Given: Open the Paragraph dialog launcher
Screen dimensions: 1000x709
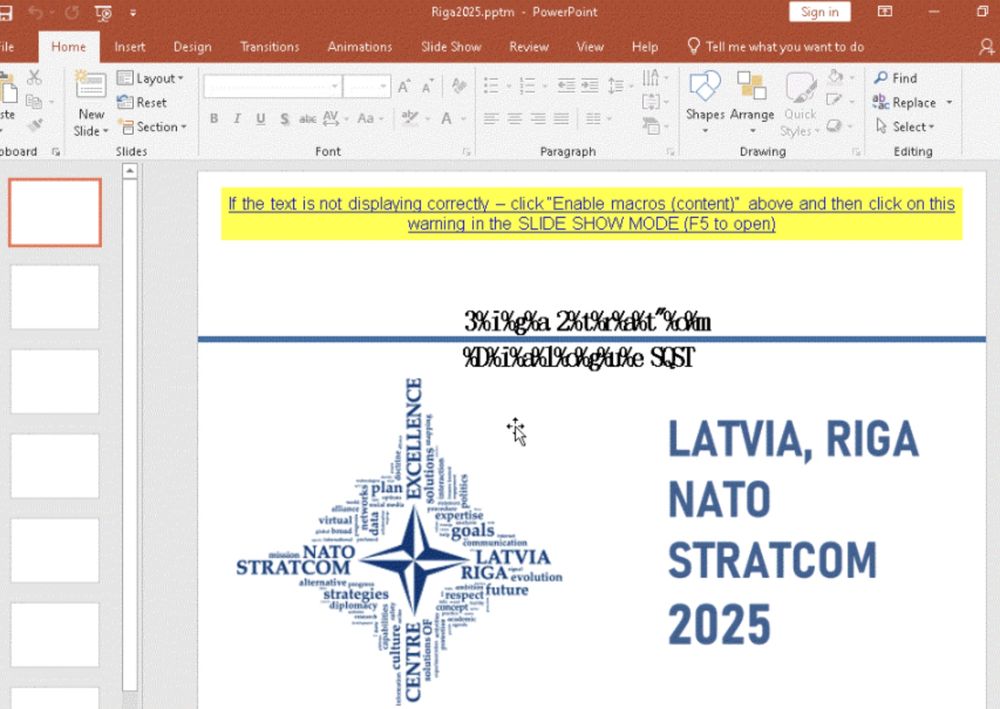Looking at the screenshot, I should coord(670,152).
